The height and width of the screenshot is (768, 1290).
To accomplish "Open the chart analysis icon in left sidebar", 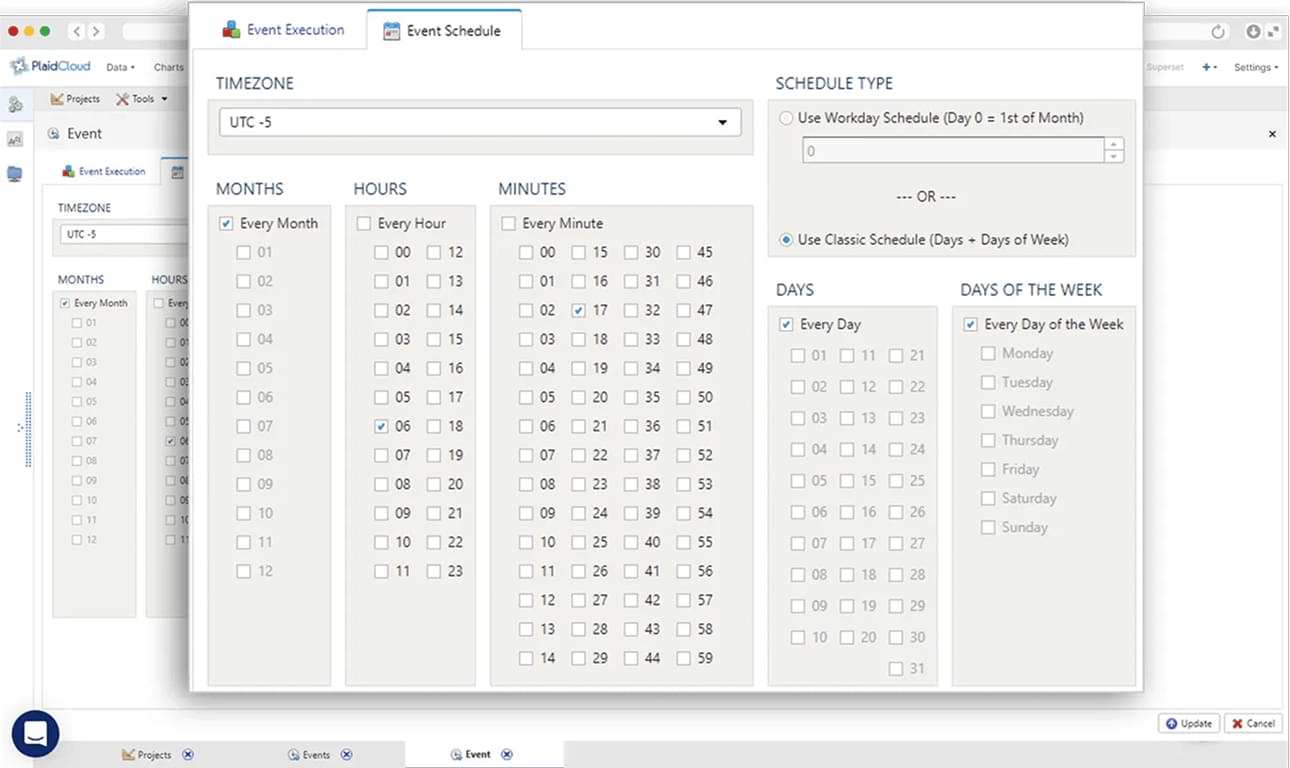I will tap(15, 140).
